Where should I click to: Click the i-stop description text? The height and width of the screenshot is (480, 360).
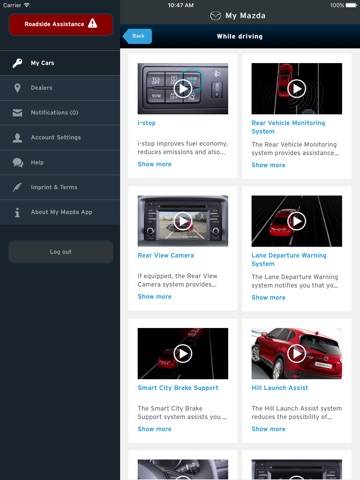(183, 148)
